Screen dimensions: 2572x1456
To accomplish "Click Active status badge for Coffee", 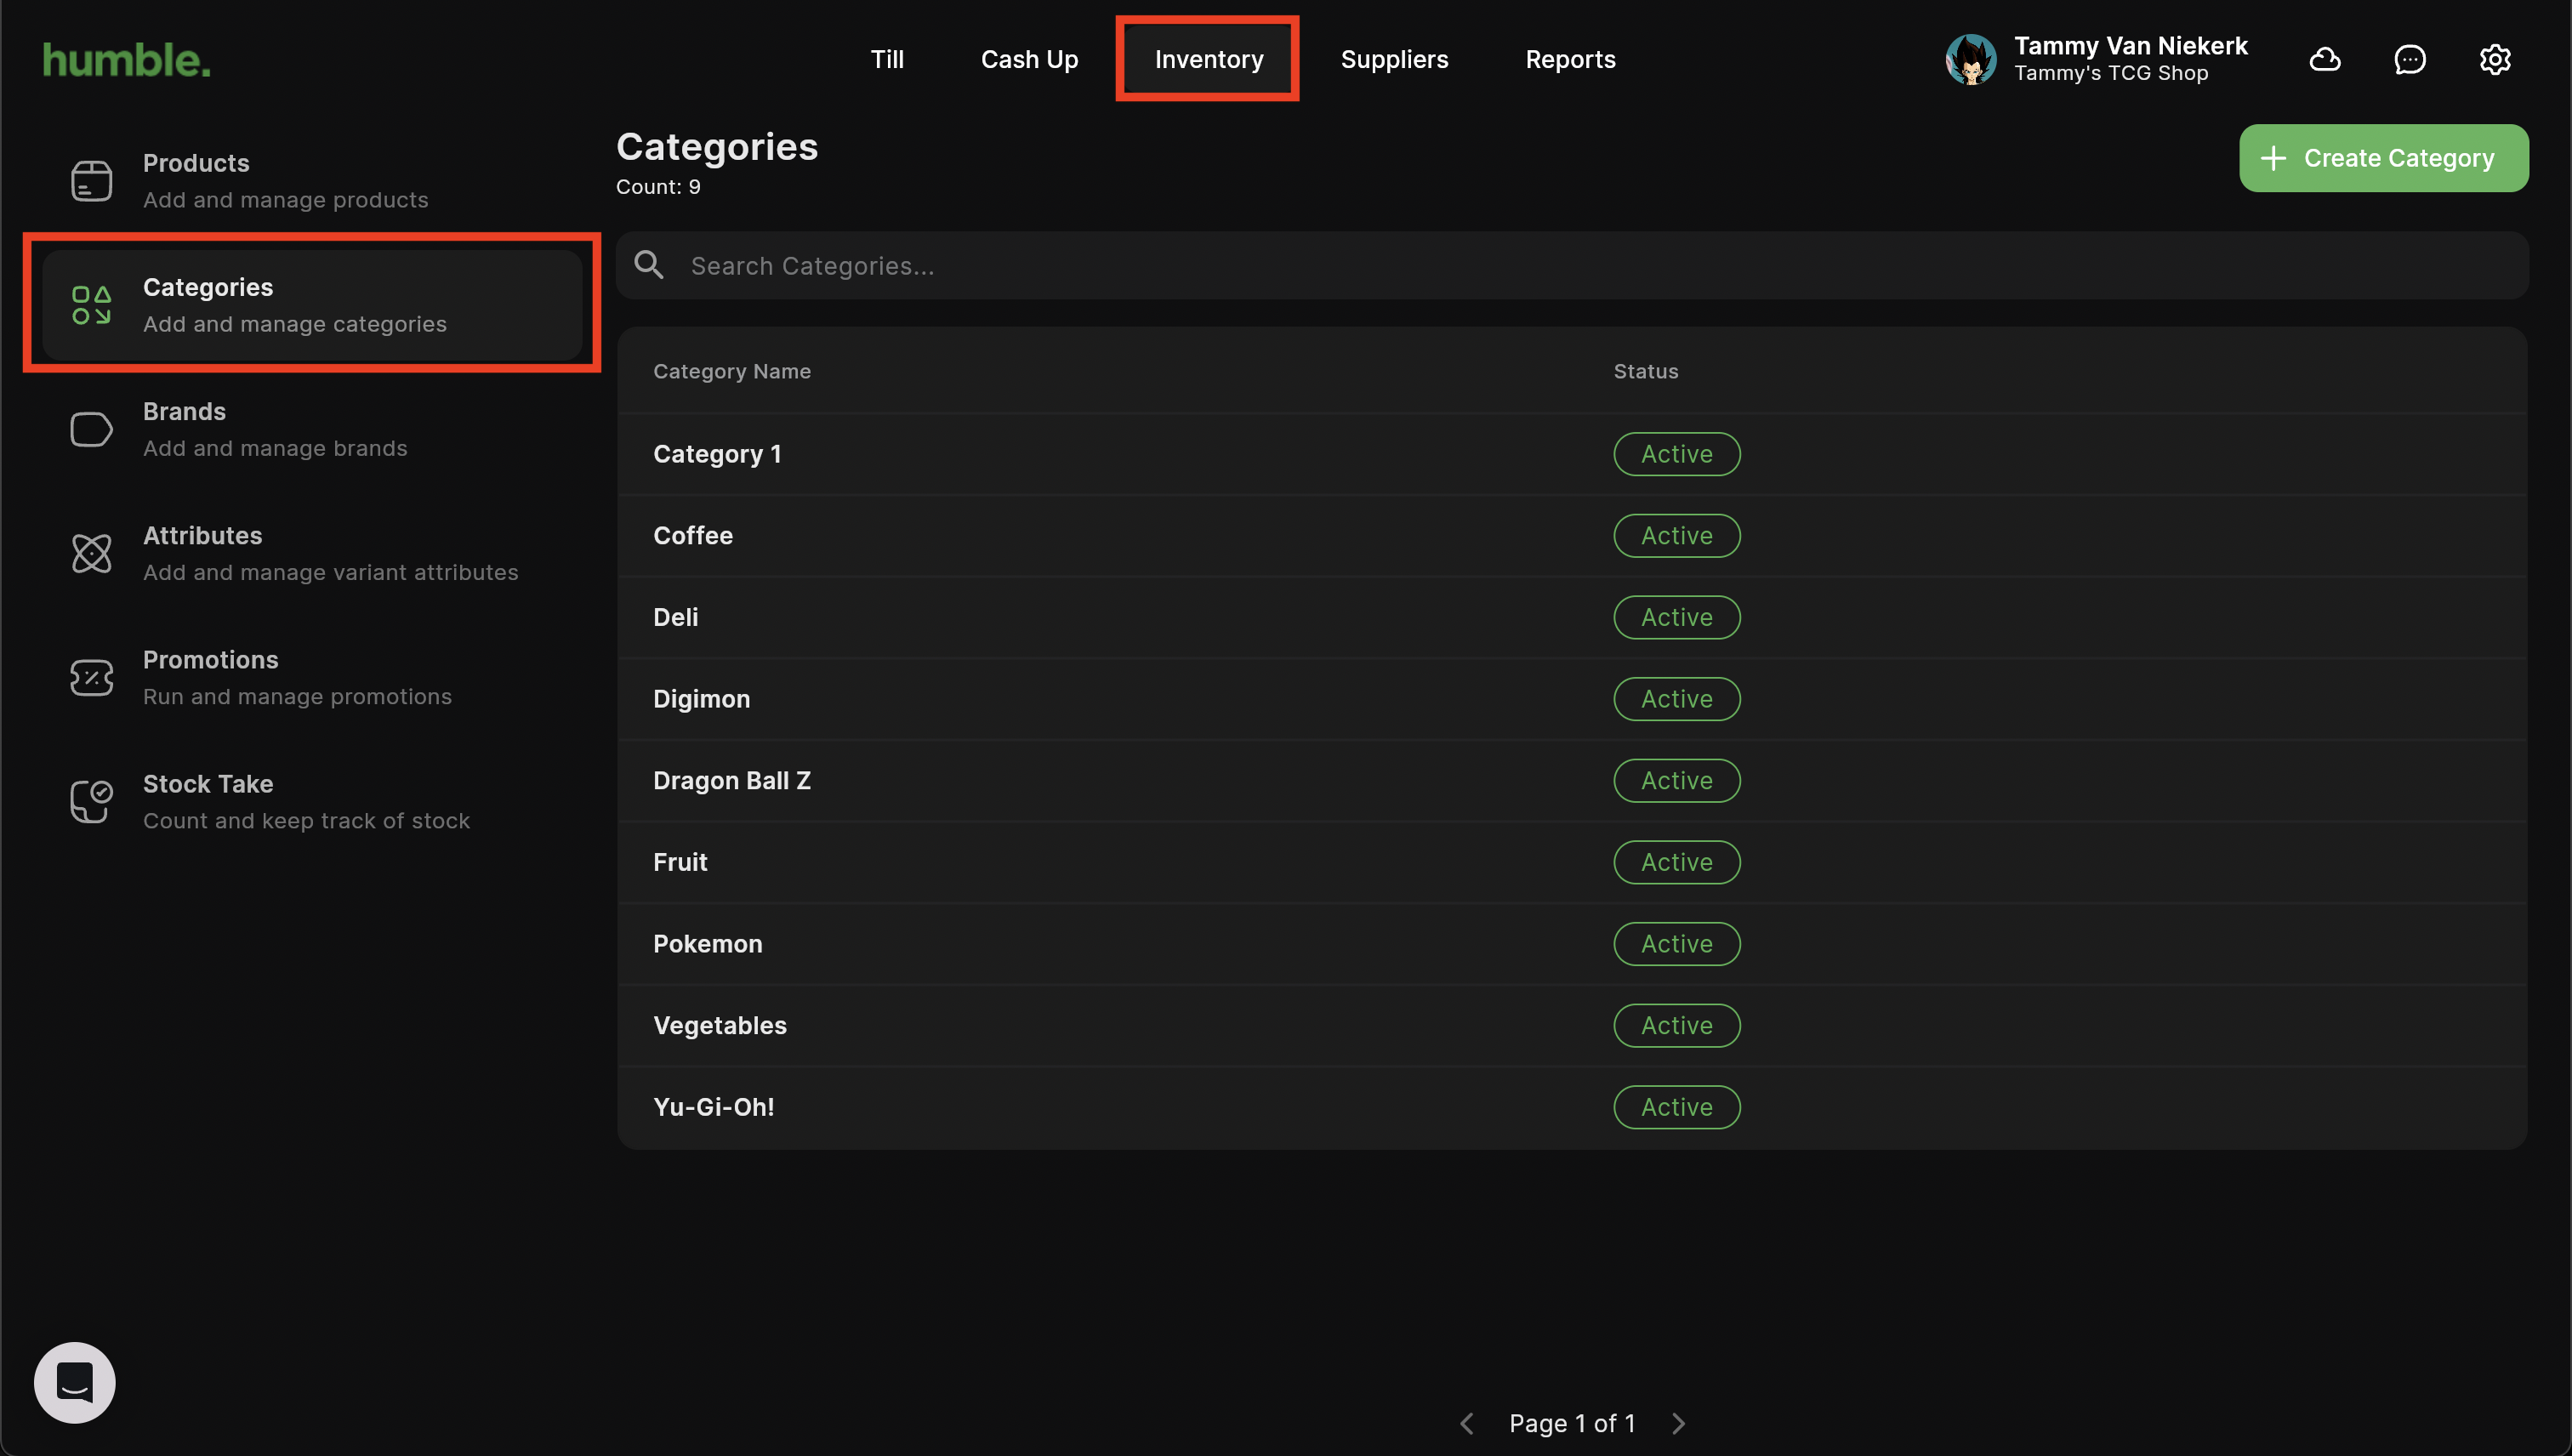I will tap(1676, 536).
